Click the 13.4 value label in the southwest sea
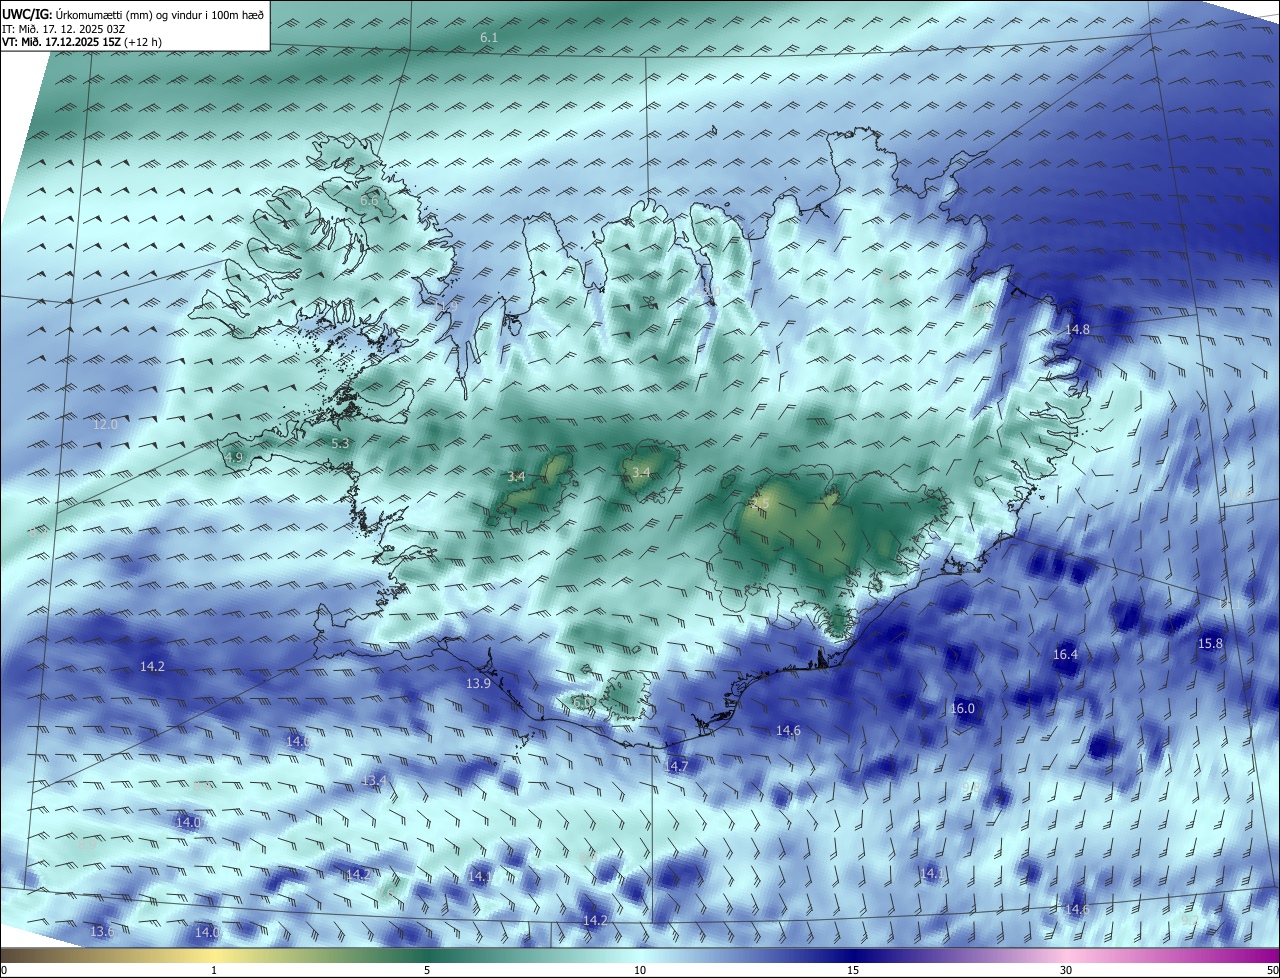This screenshot has width=1280, height=978. [374, 780]
